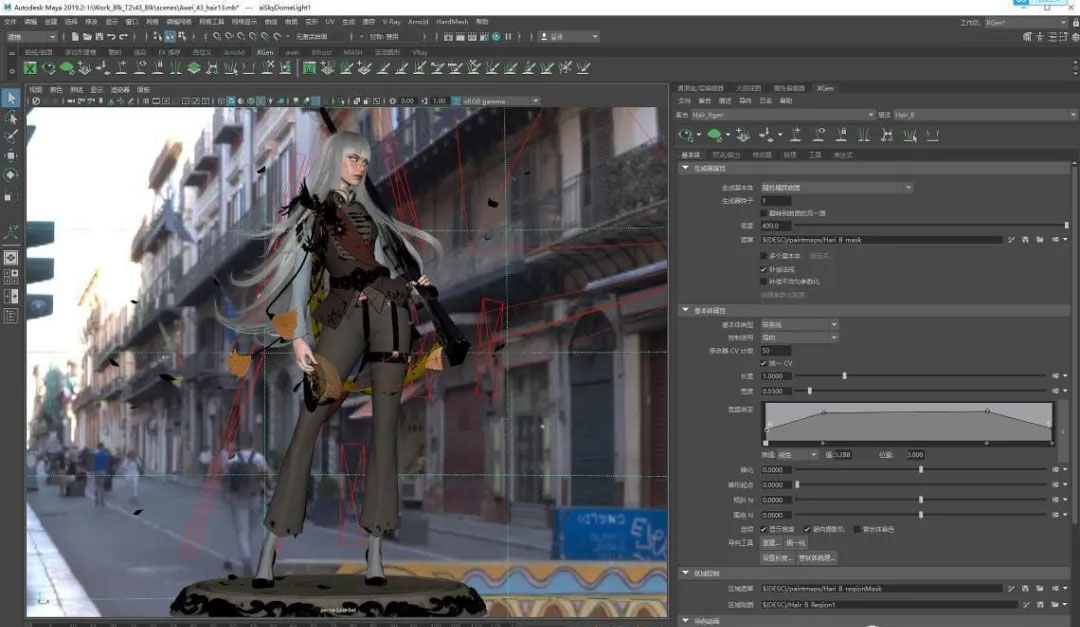Click the save icon beside Hair_B_mask field
This screenshot has width=1080, height=627.
click(1026, 240)
